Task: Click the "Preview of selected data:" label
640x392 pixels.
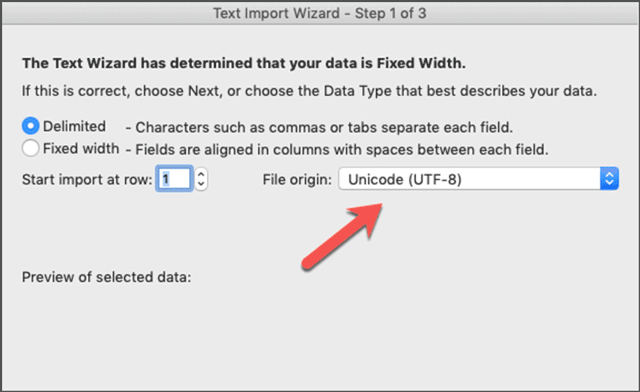Action: [107, 277]
